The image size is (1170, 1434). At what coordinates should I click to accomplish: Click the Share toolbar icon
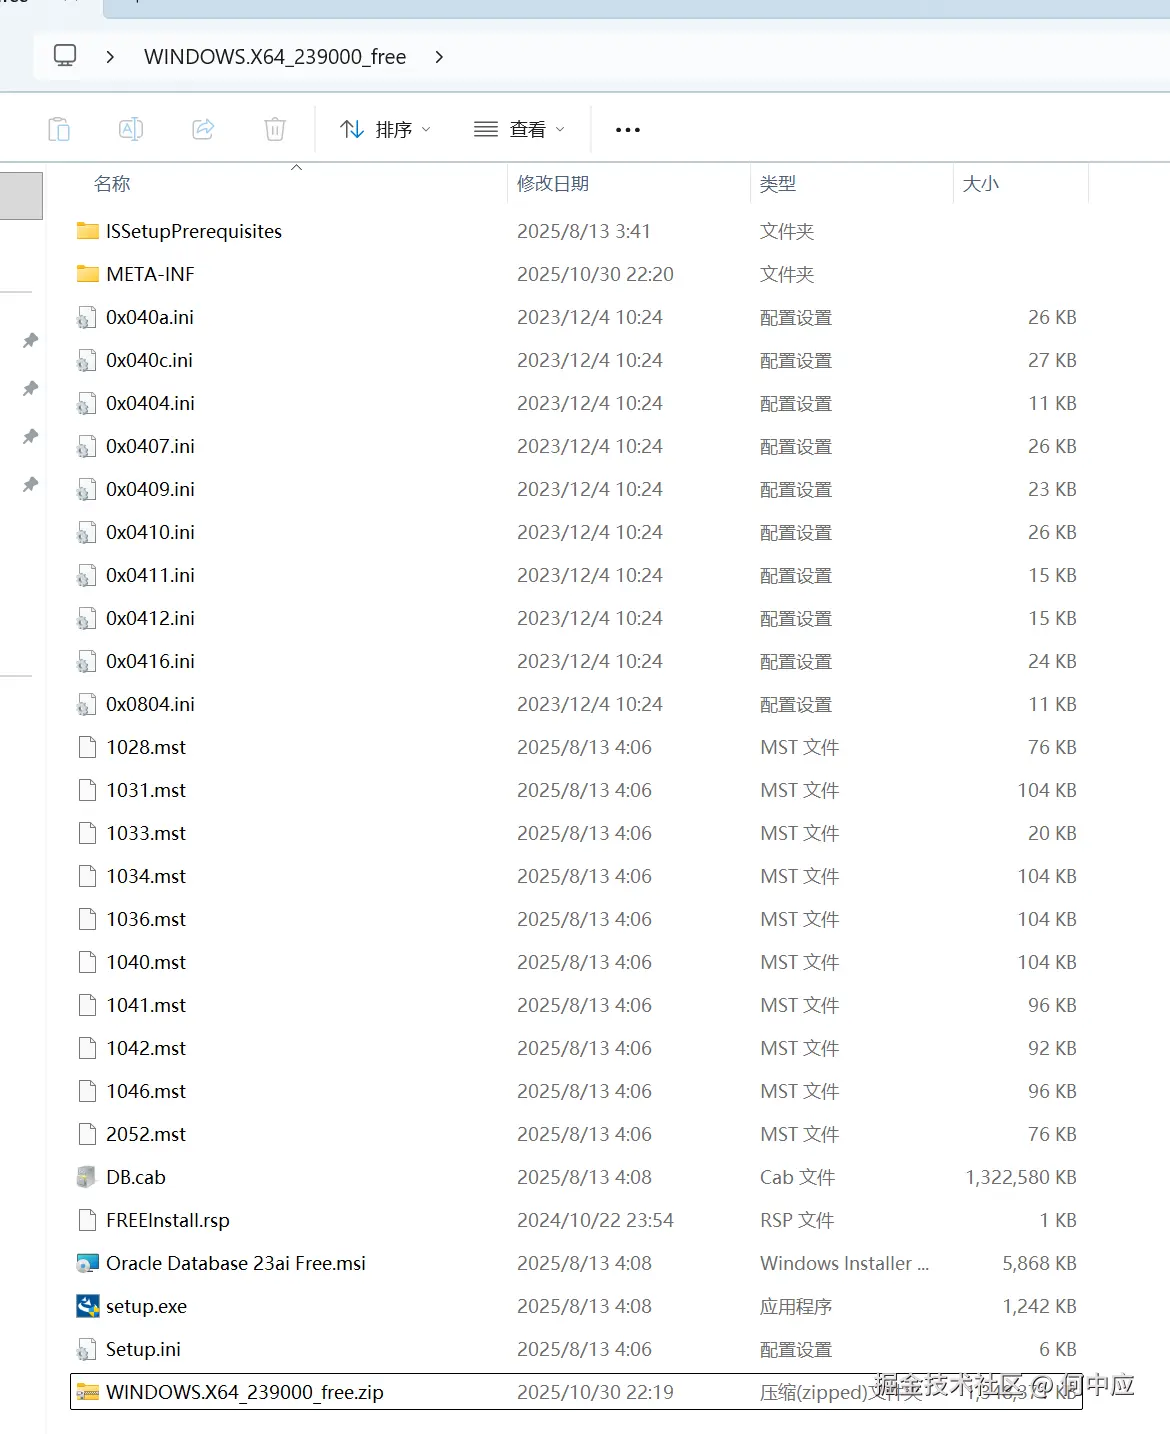(x=203, y=129)
